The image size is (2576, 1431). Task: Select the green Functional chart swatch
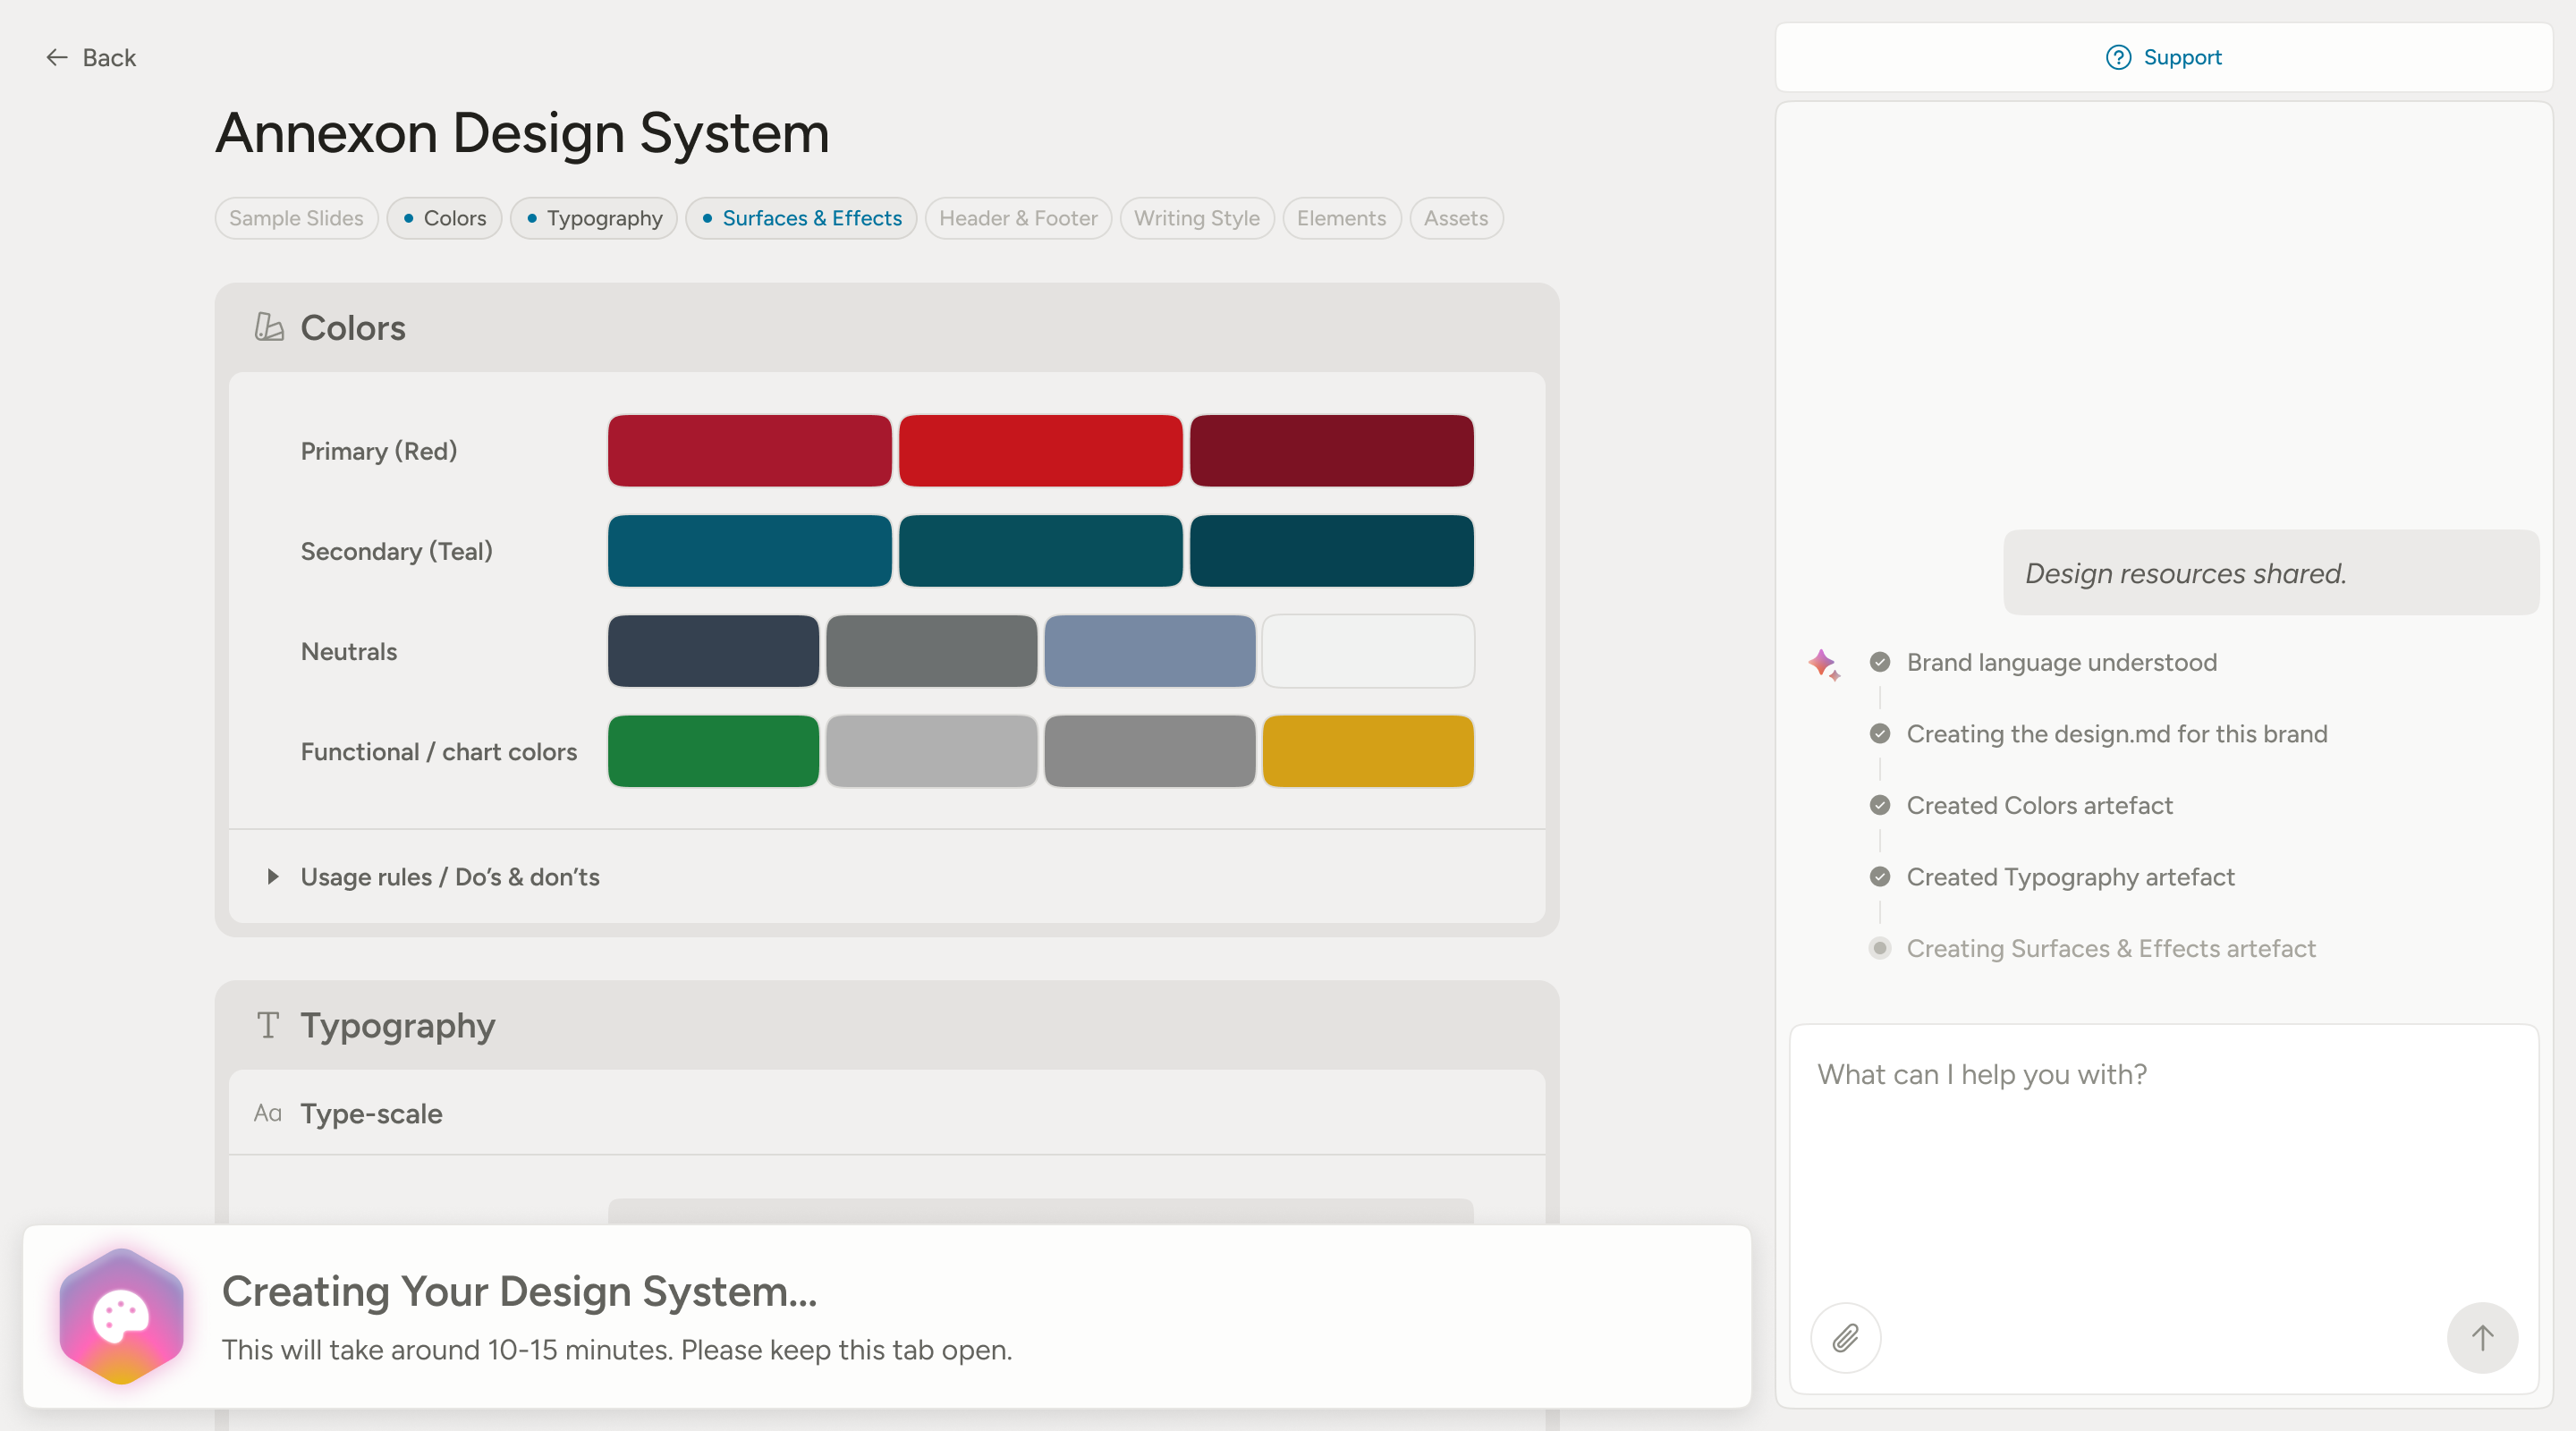tap(713, 751)
